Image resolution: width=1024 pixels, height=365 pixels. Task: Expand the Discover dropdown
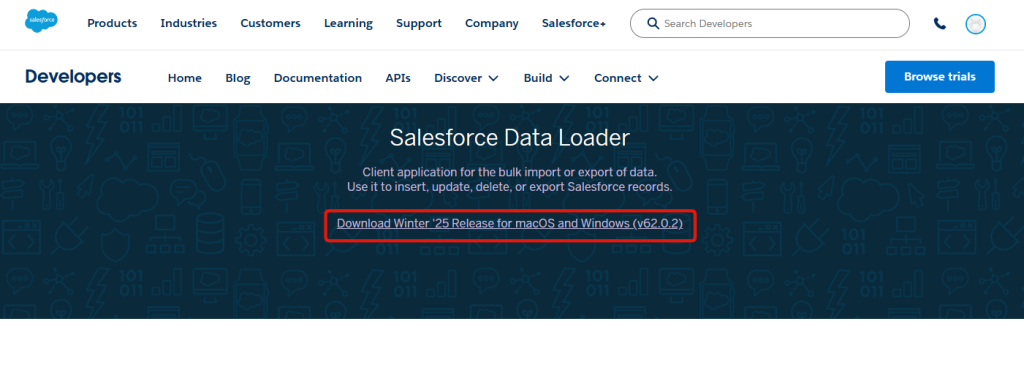click(466, 78)
